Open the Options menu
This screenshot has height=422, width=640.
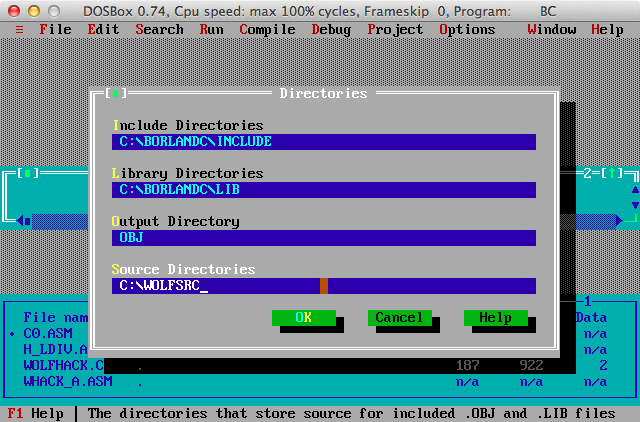467,29
